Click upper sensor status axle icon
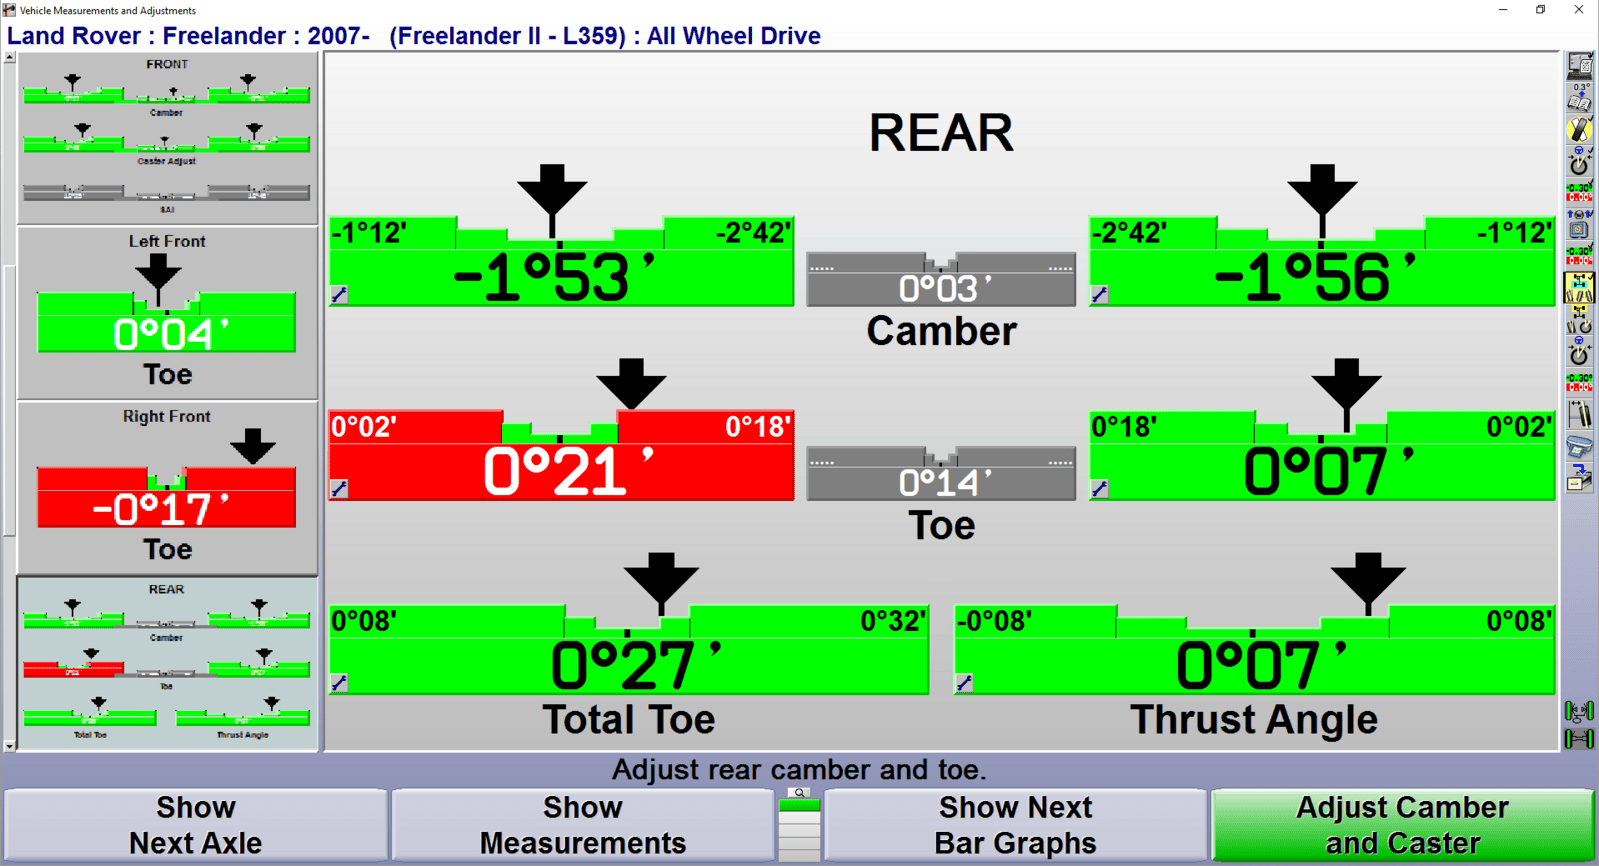1599x866 pixels. [1579, 711]
